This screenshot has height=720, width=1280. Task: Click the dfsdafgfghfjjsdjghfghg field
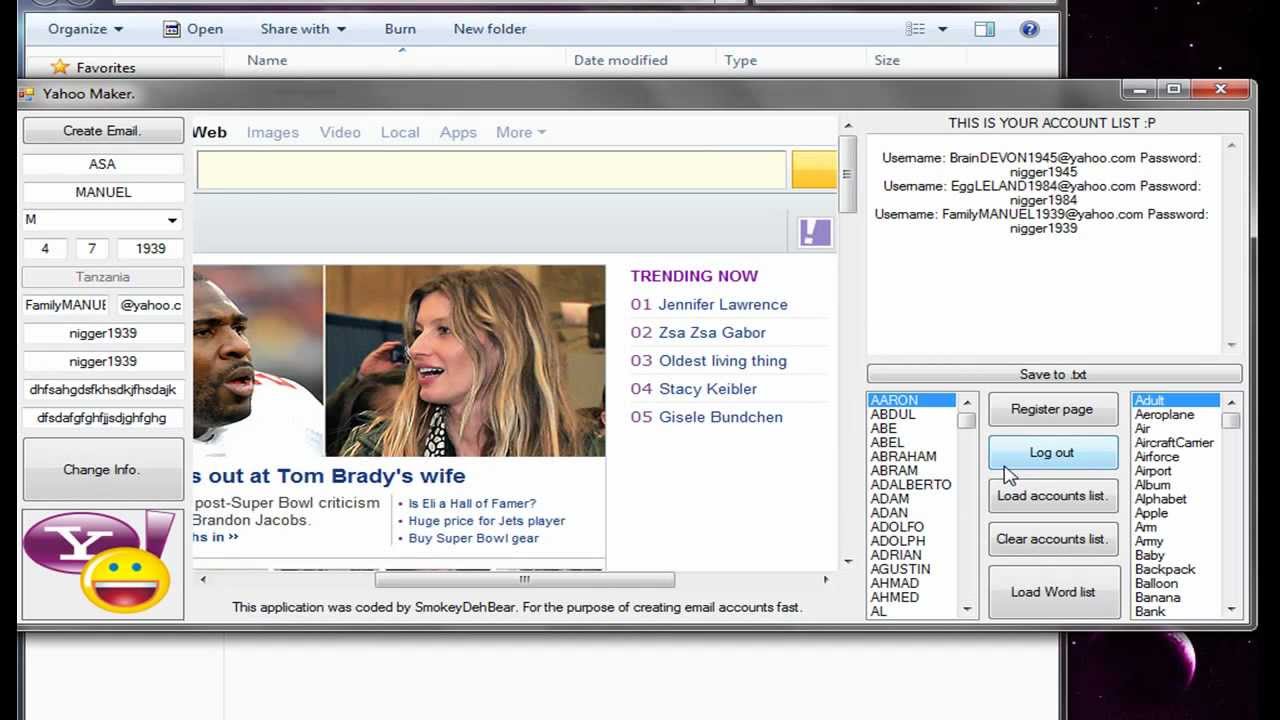pos(102,418)
